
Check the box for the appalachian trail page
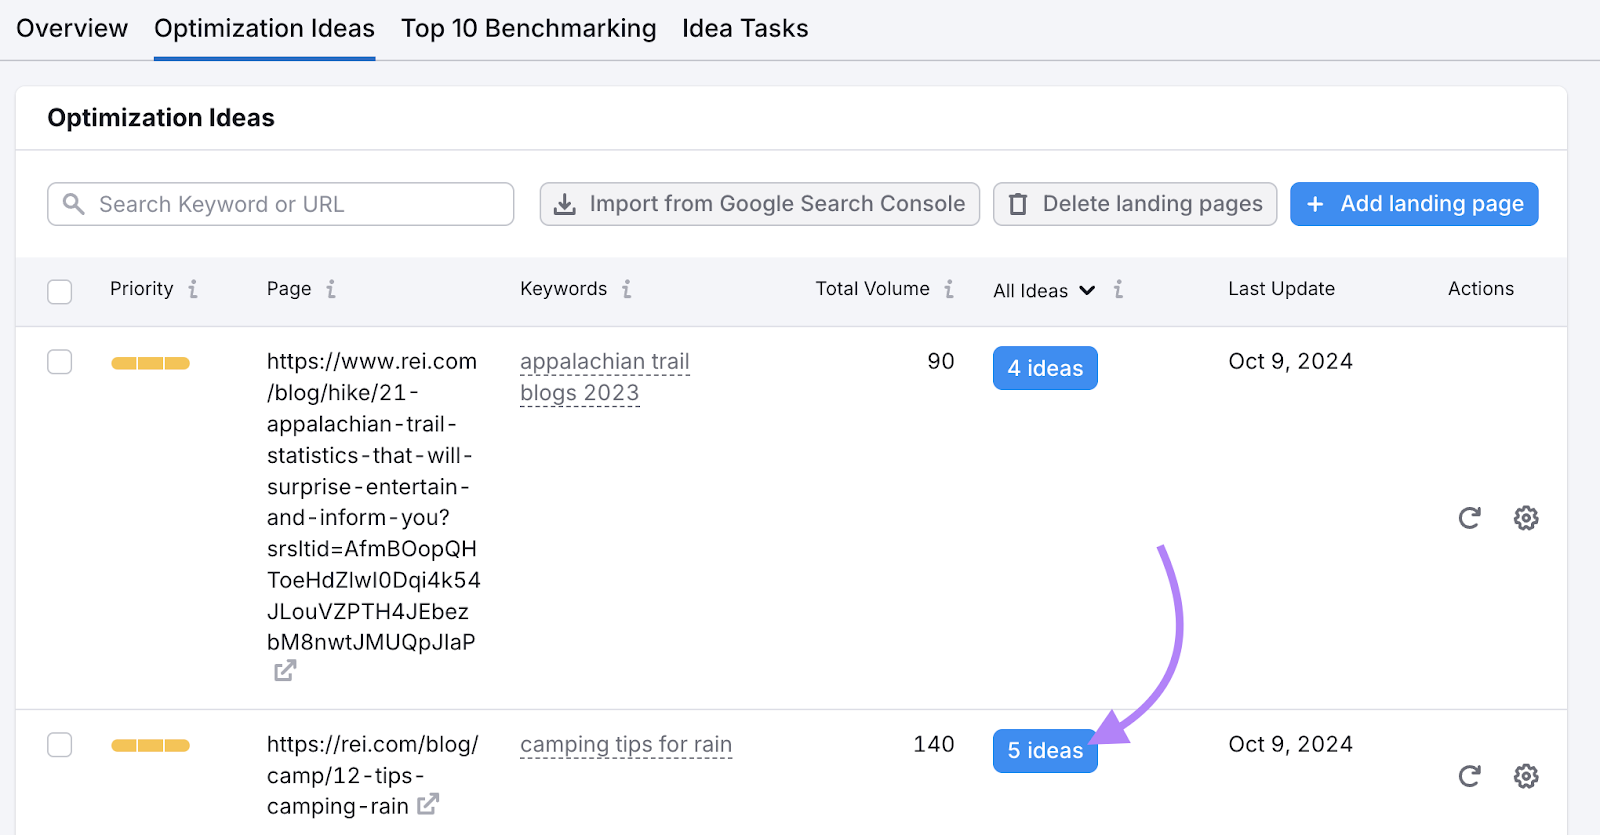[x=60, y=362]
